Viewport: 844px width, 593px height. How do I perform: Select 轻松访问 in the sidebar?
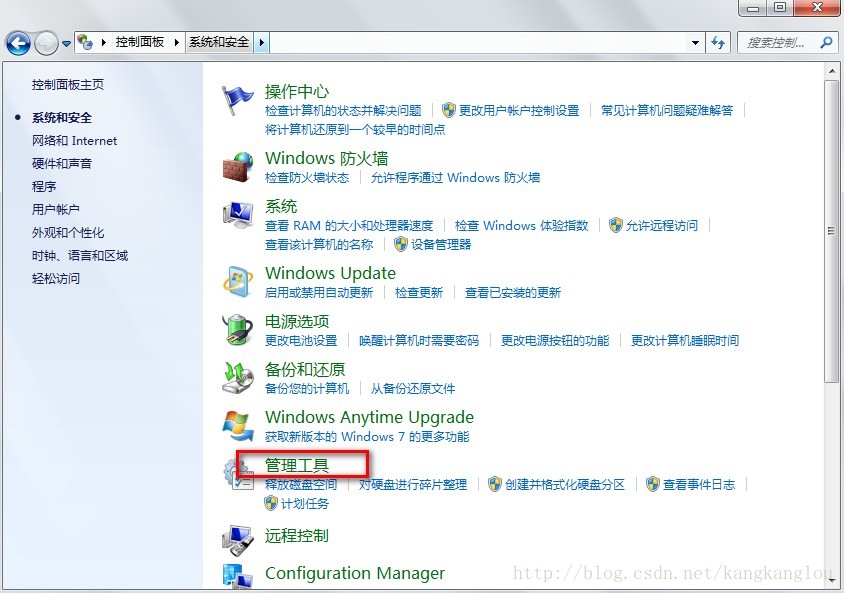55,279
